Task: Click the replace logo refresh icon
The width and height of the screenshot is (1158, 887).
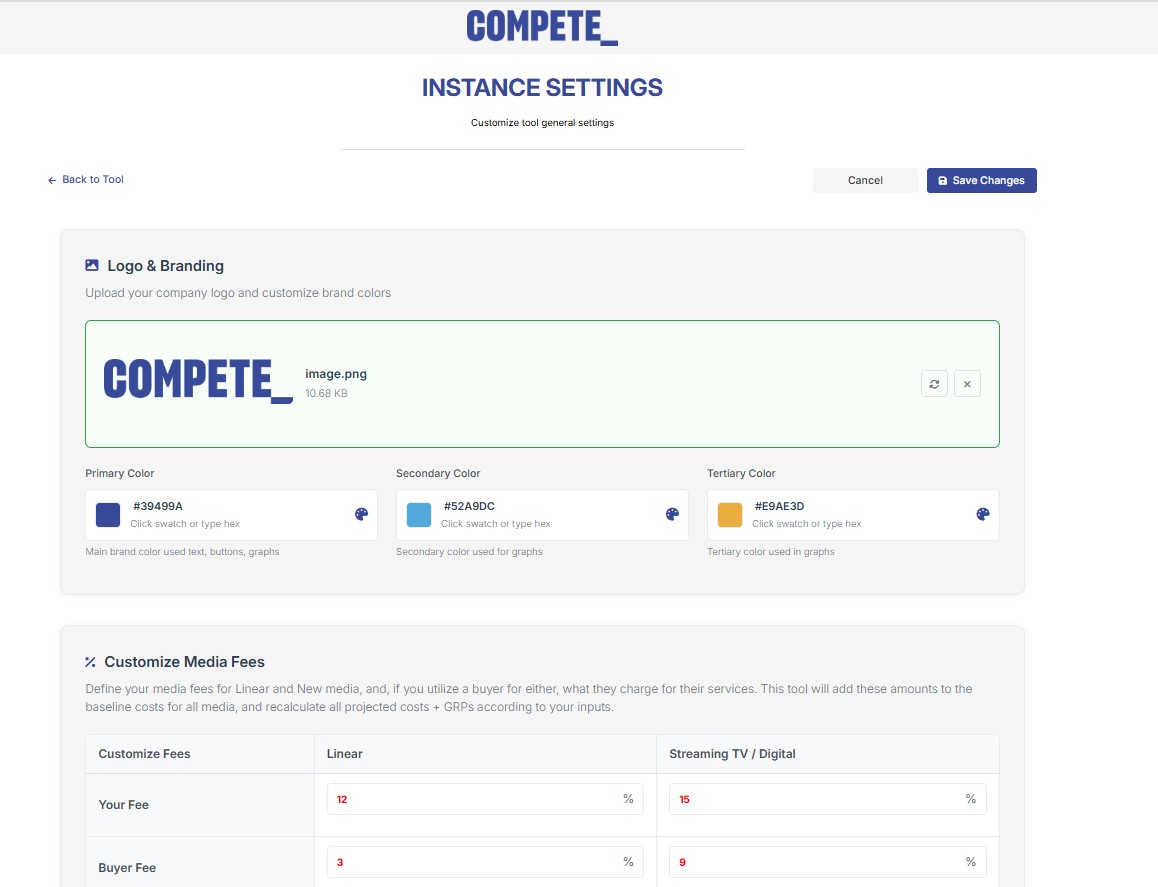Action: [934, 384]
